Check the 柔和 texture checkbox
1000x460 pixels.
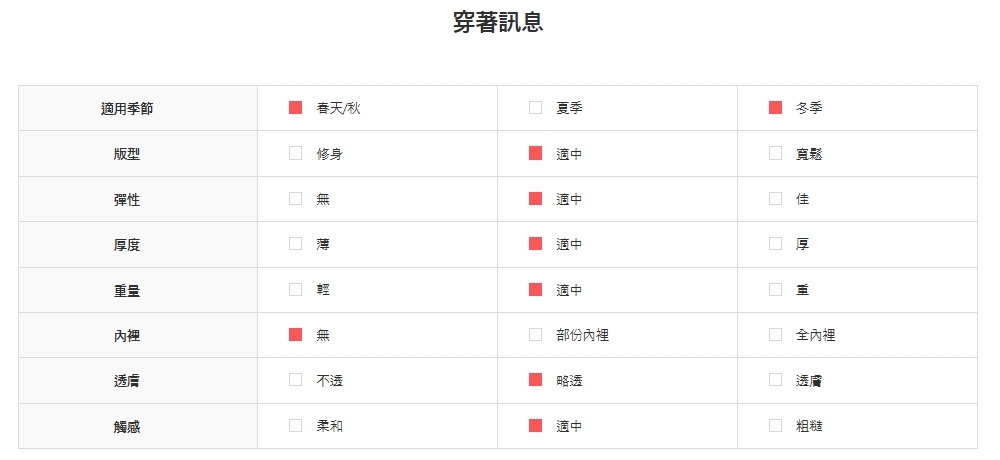(295, 426)
